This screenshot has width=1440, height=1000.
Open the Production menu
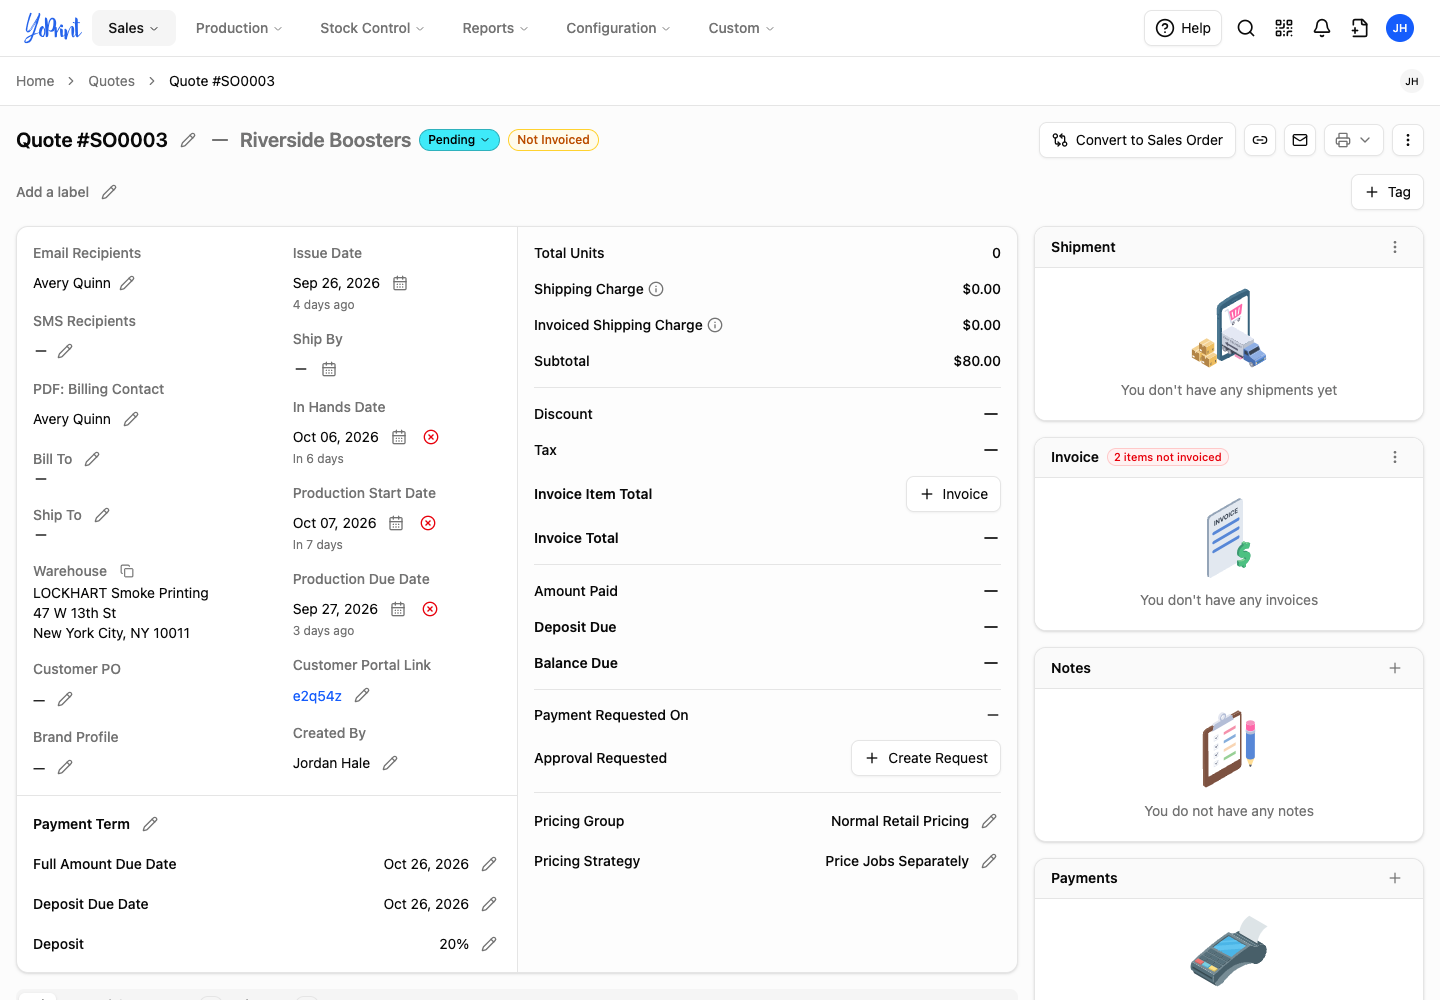coord(239,28)
